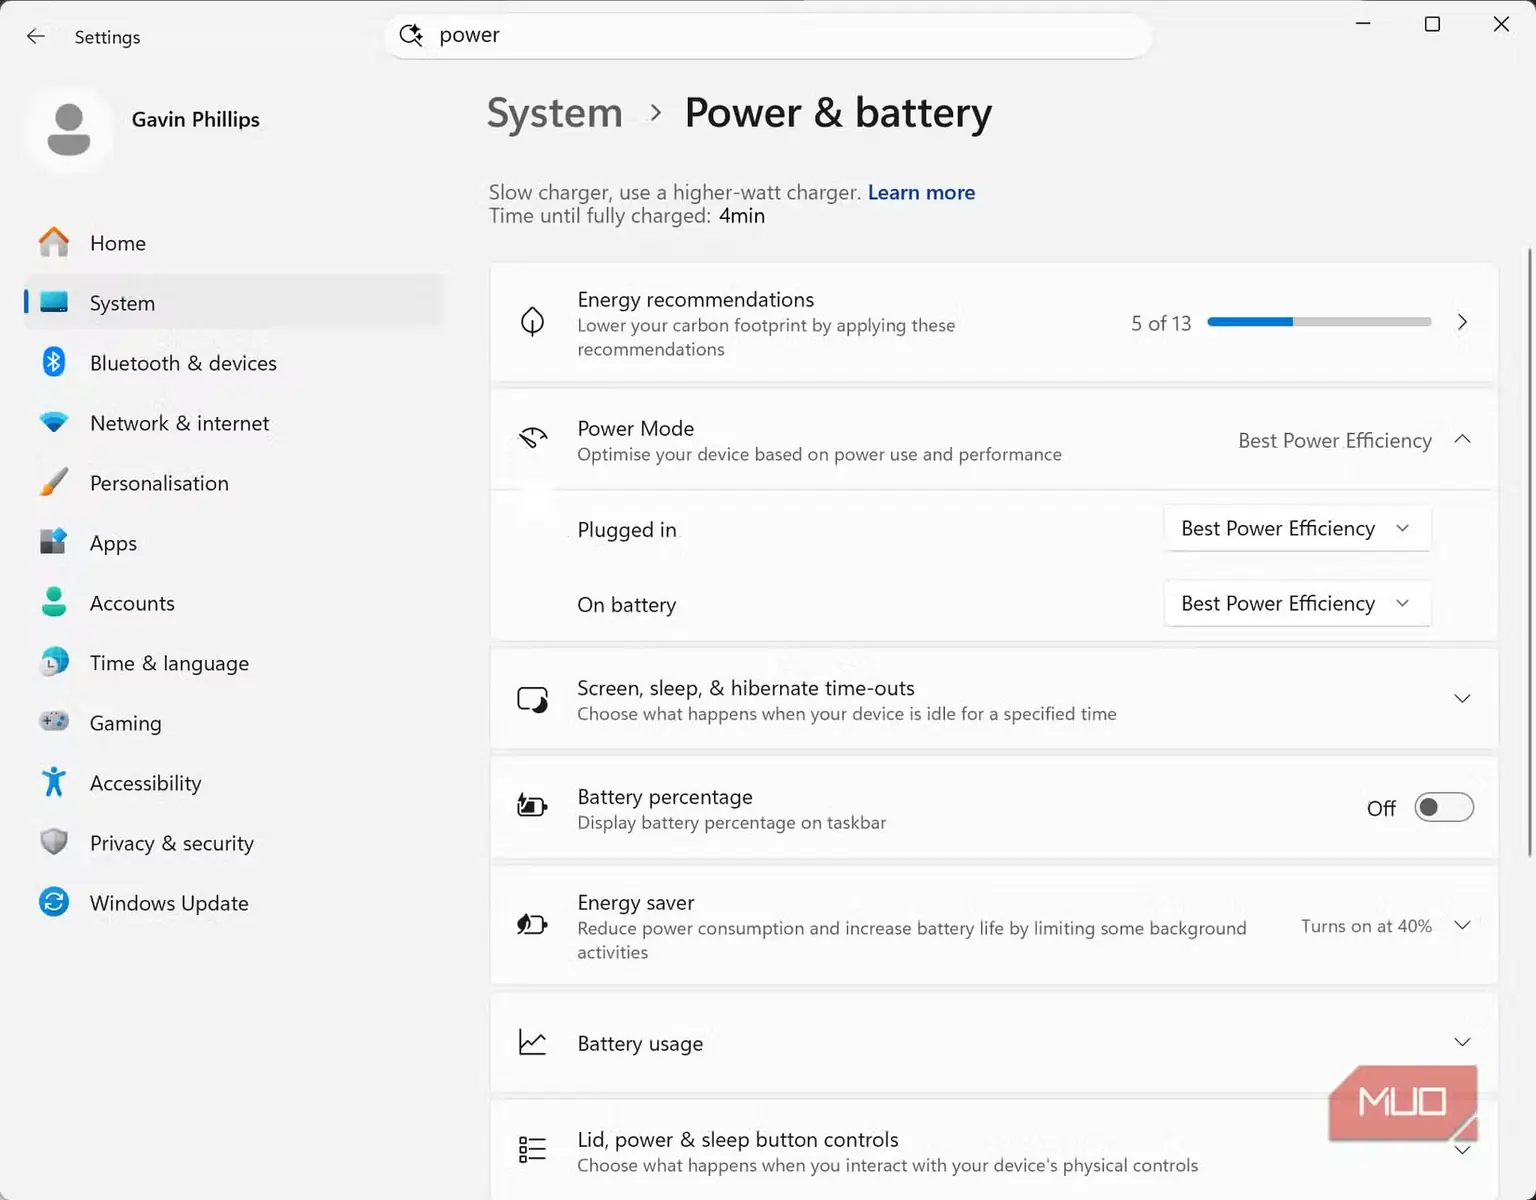Screen dimensions: 1536x1200
Task: Open Accounts settings
Action: point(234,603)
